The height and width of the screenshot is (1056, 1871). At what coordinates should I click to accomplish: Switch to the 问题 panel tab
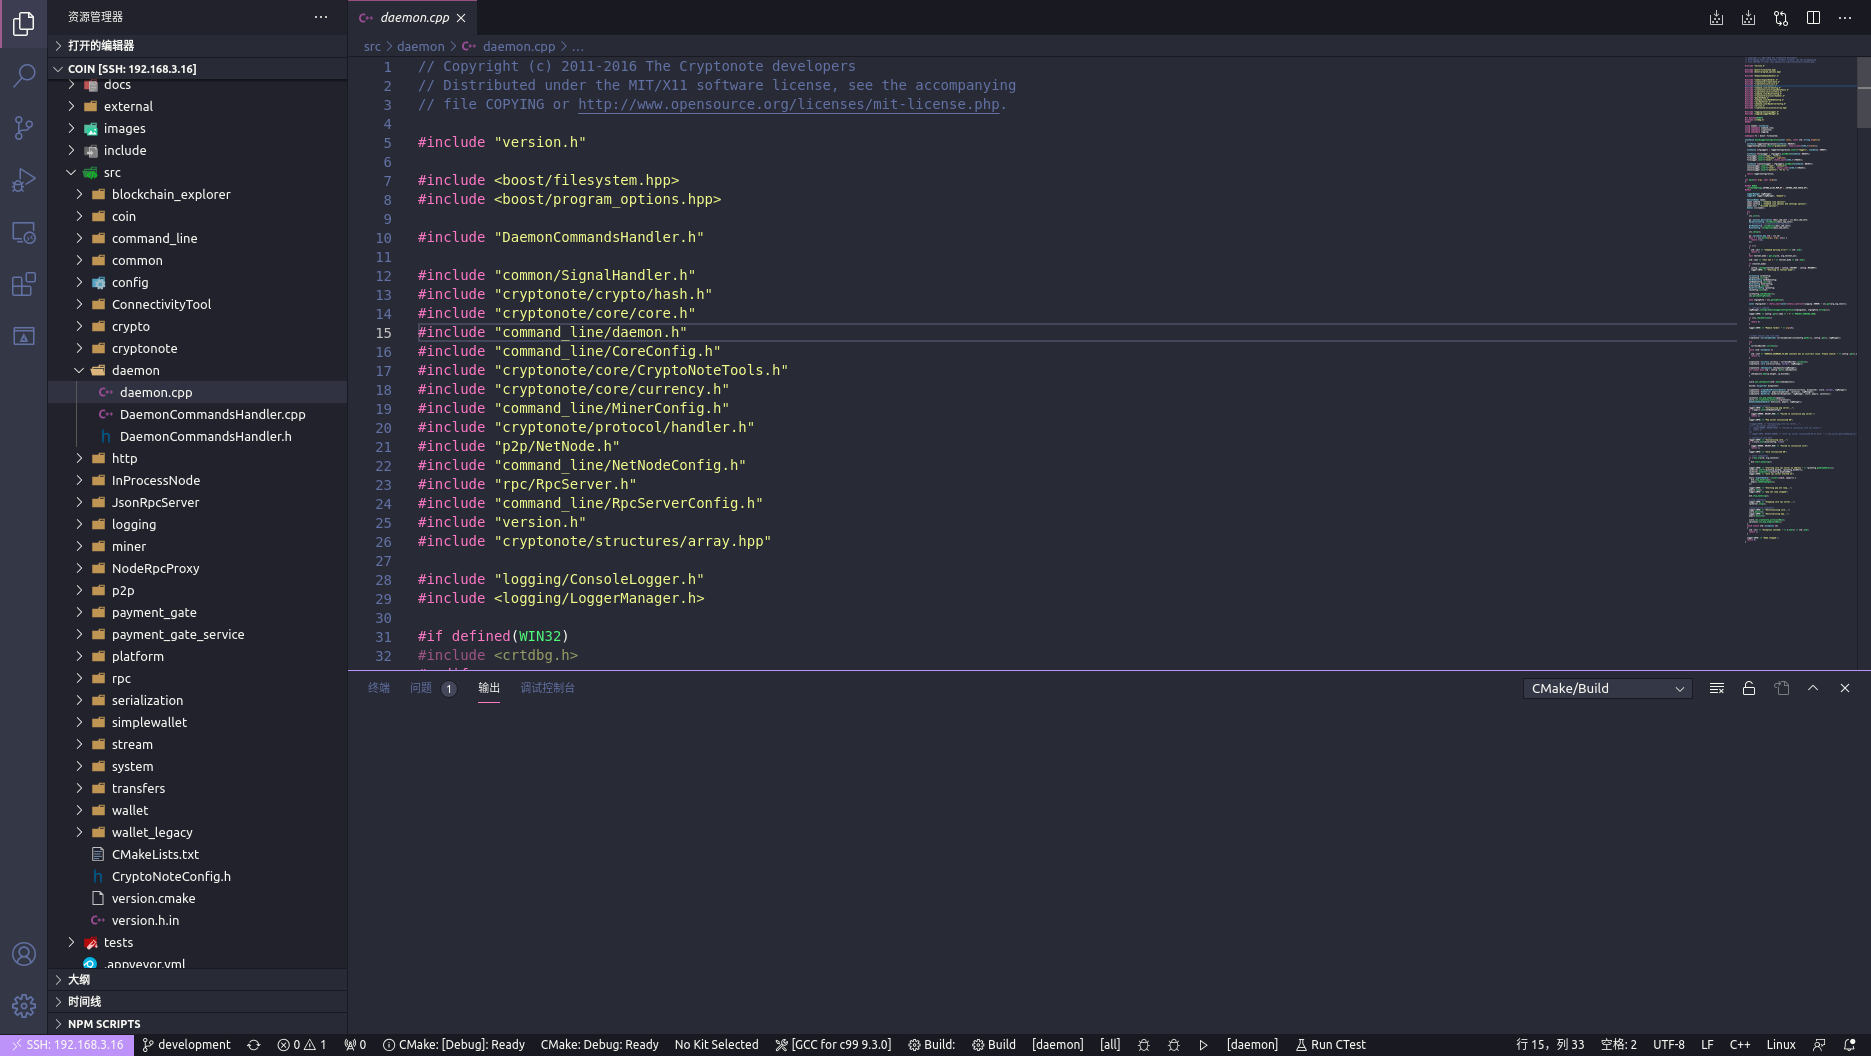pos(421,688)
